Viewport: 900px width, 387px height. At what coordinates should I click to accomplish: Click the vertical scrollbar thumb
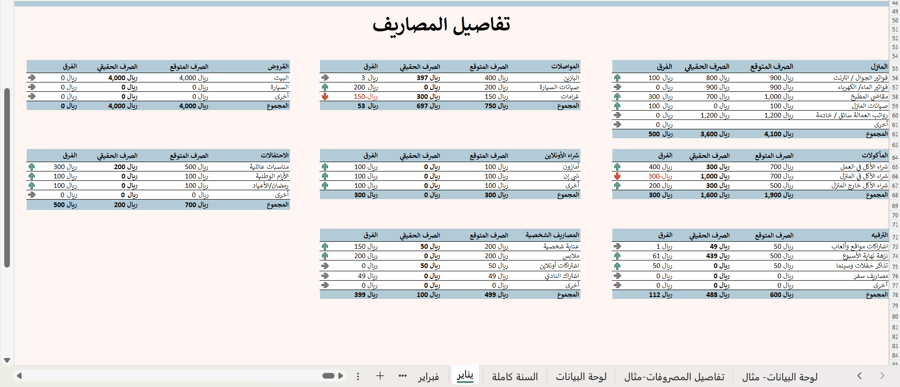(6, 177)
